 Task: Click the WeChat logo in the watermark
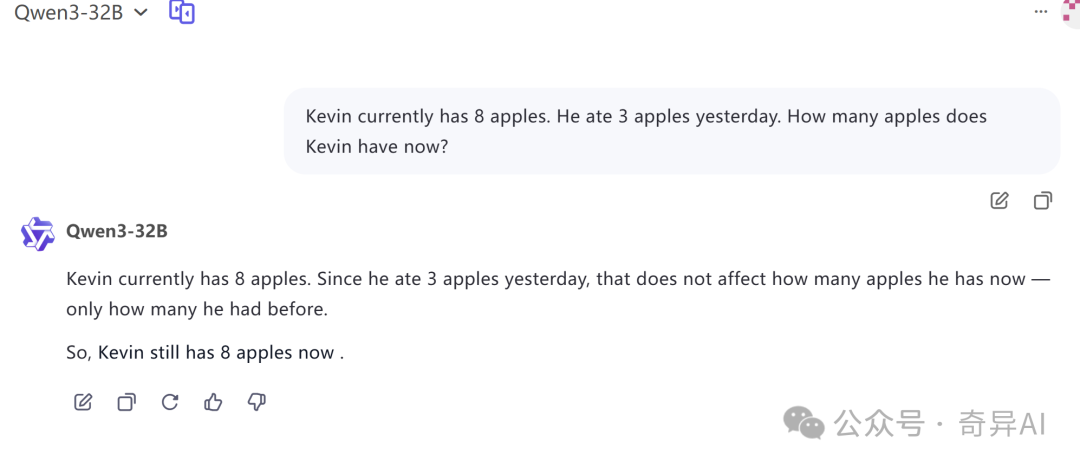tap(803, 422)
